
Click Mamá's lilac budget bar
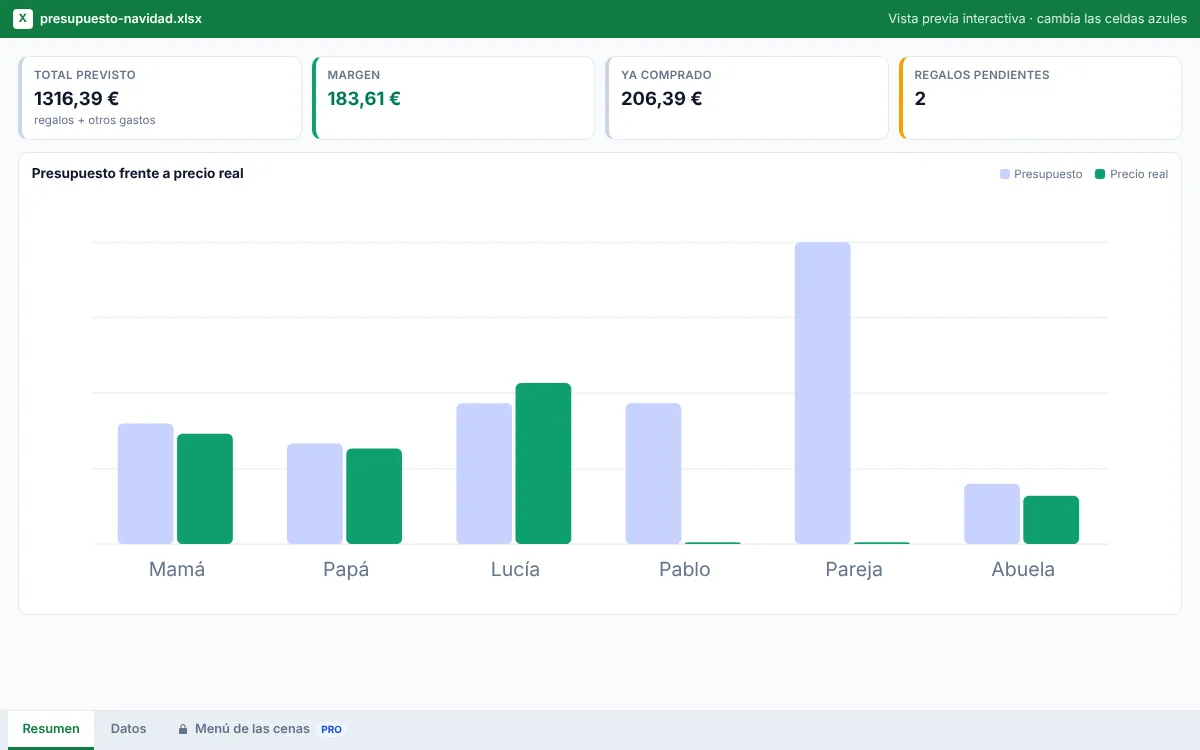click(x=146, y=484)
